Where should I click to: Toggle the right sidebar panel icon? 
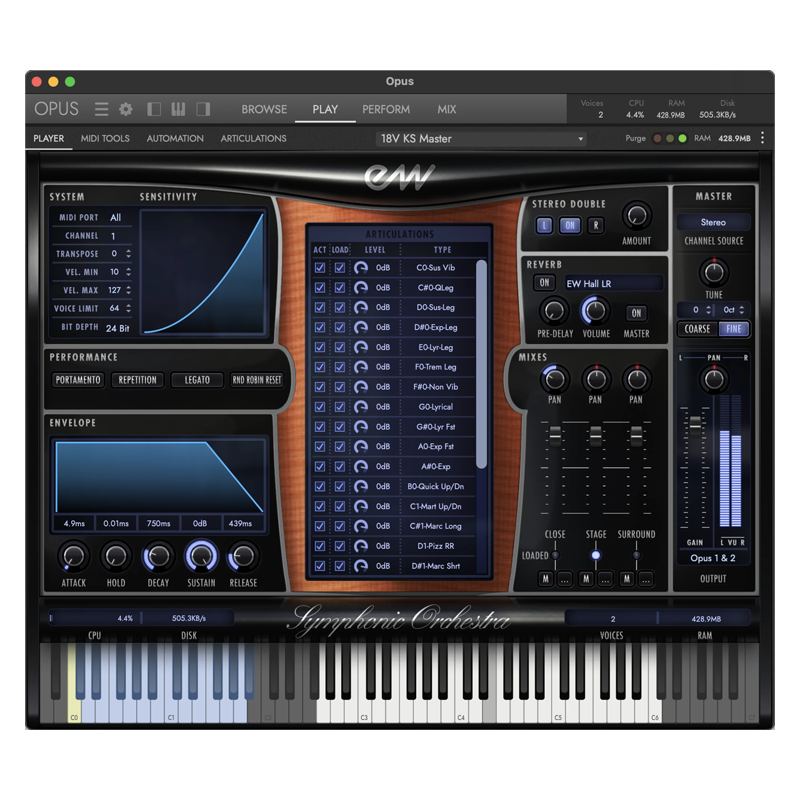click(203, 109)
